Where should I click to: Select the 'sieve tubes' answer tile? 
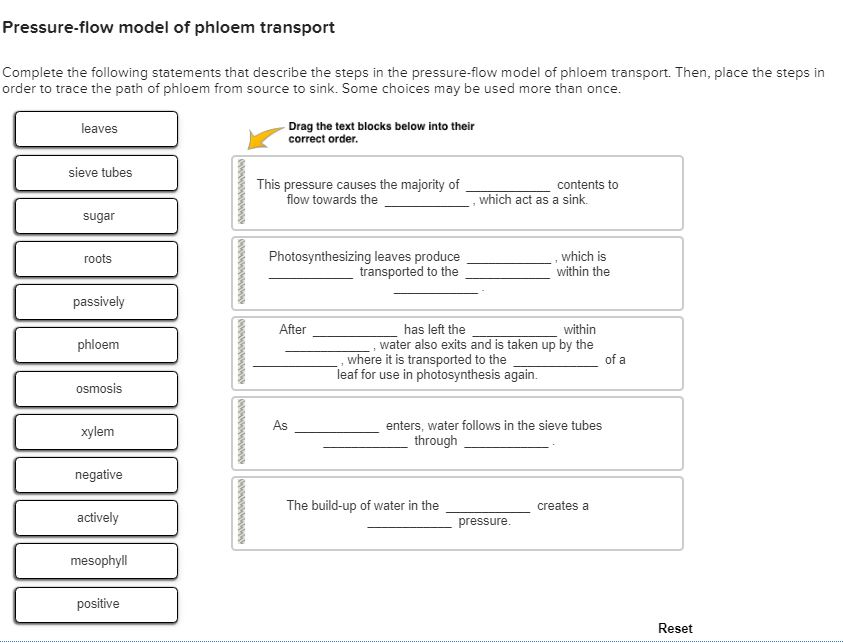pos(96,173)
